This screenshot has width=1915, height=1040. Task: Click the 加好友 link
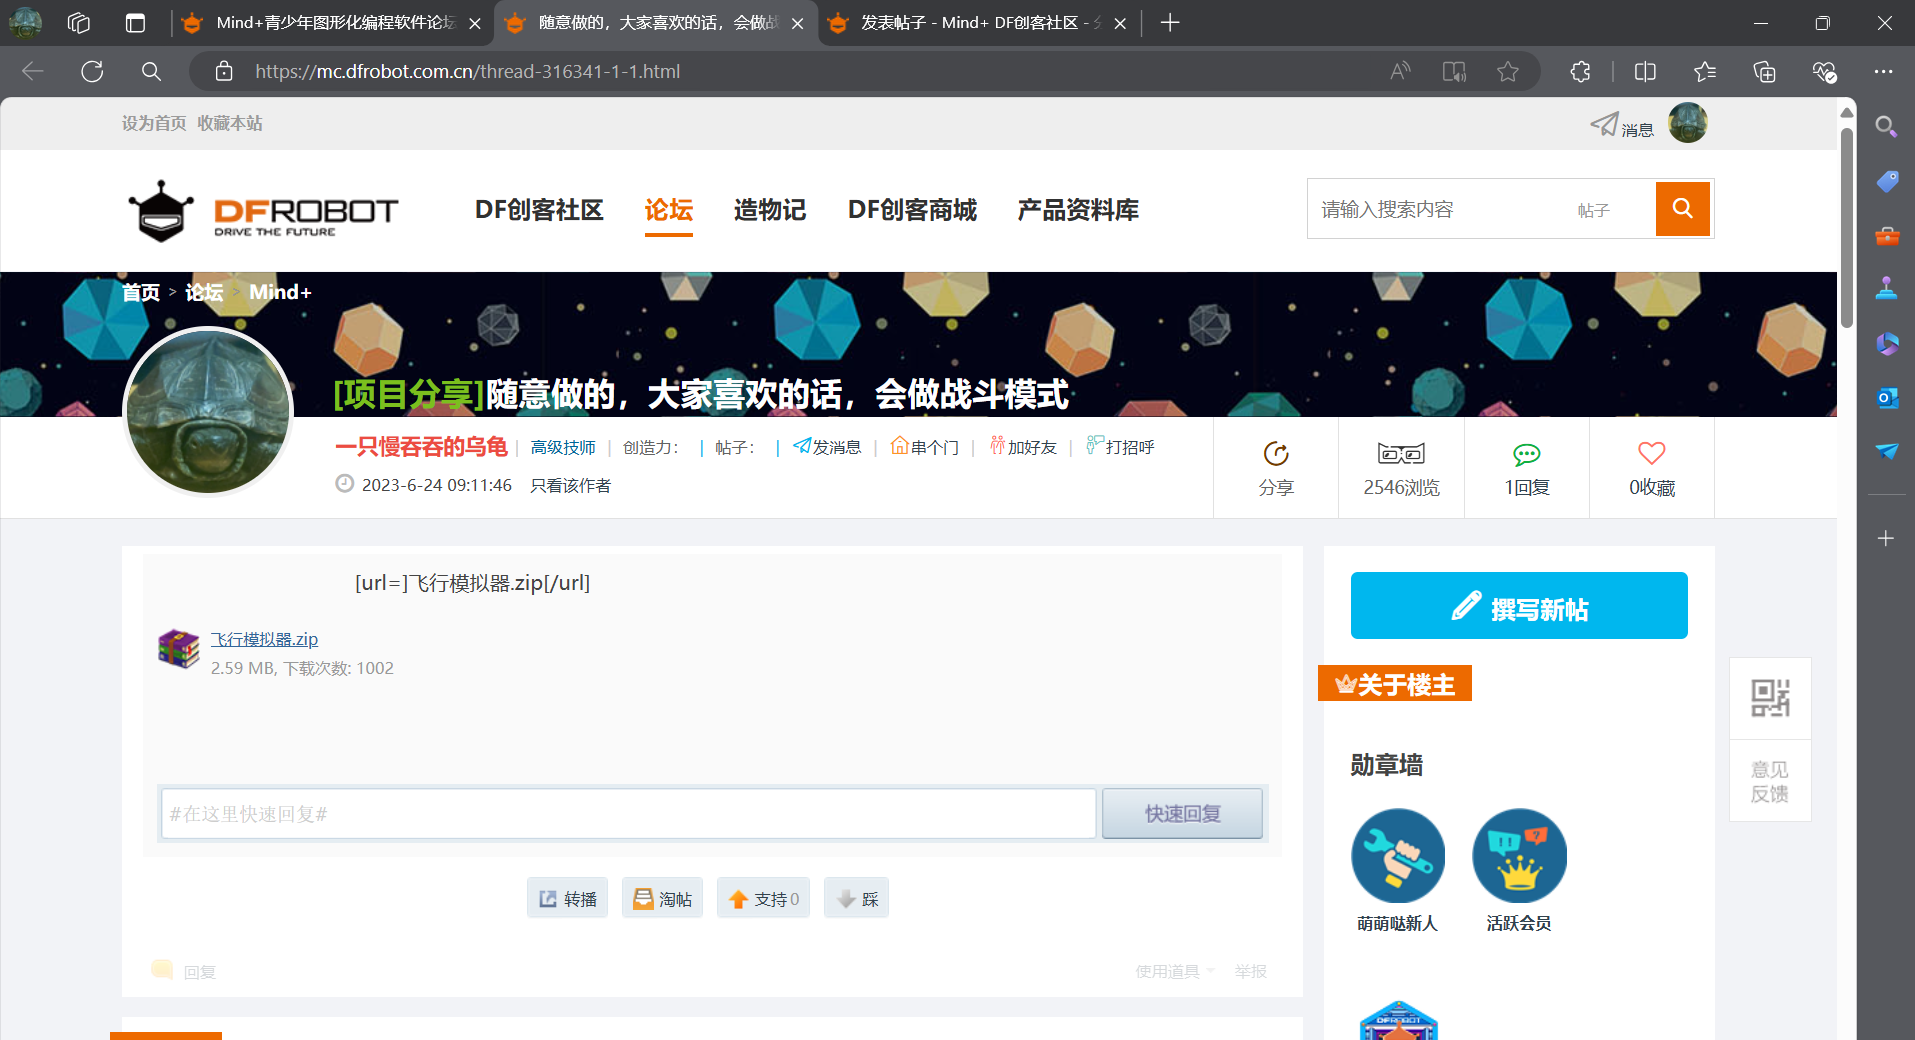1023,447
